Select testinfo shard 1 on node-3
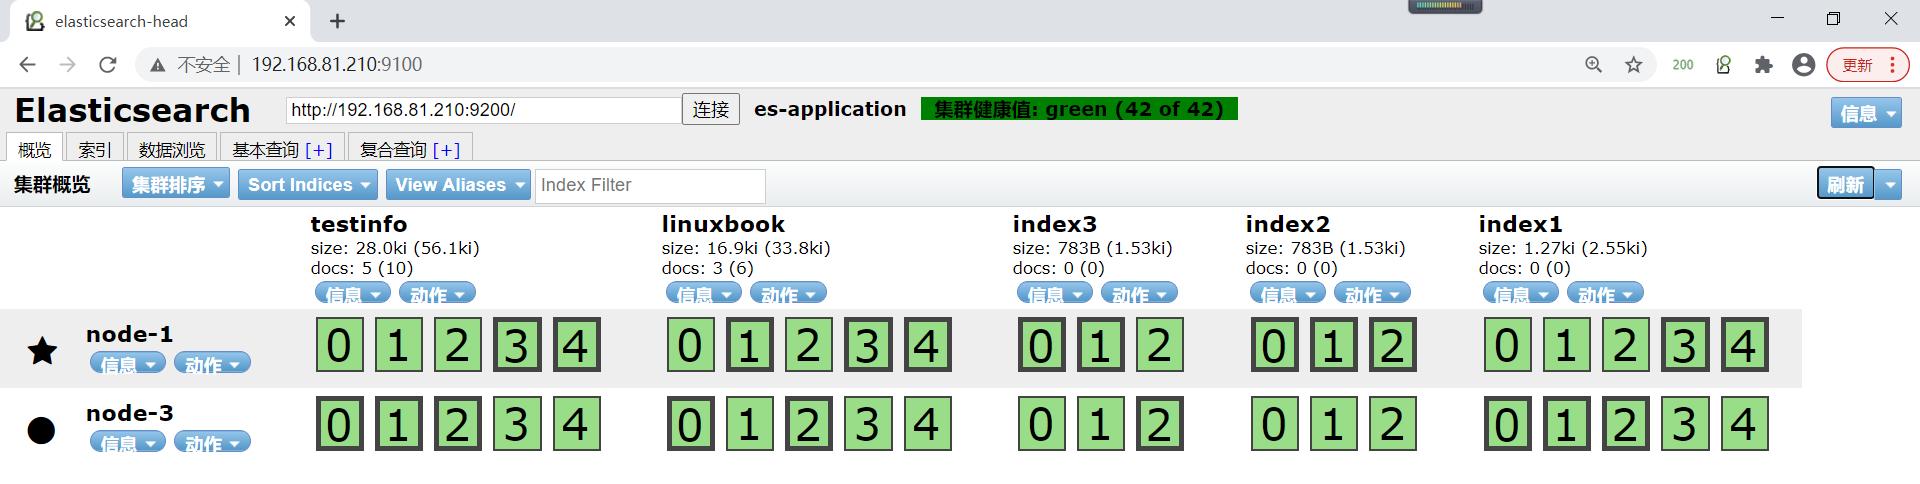 pyautogui.click(x=398, y=424)
